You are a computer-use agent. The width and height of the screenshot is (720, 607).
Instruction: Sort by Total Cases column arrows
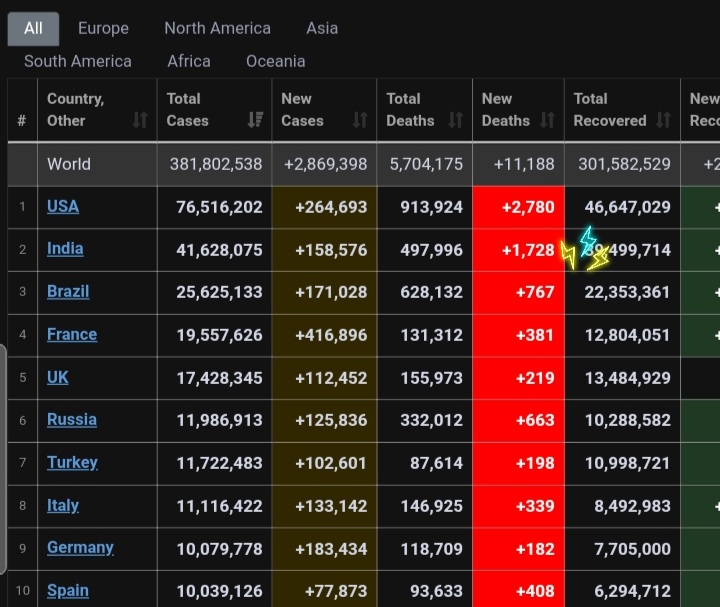point(255,120)
